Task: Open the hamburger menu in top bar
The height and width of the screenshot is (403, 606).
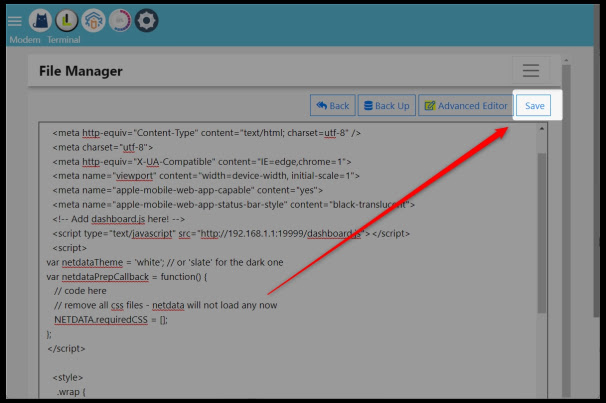Action: tap(15, 21)
